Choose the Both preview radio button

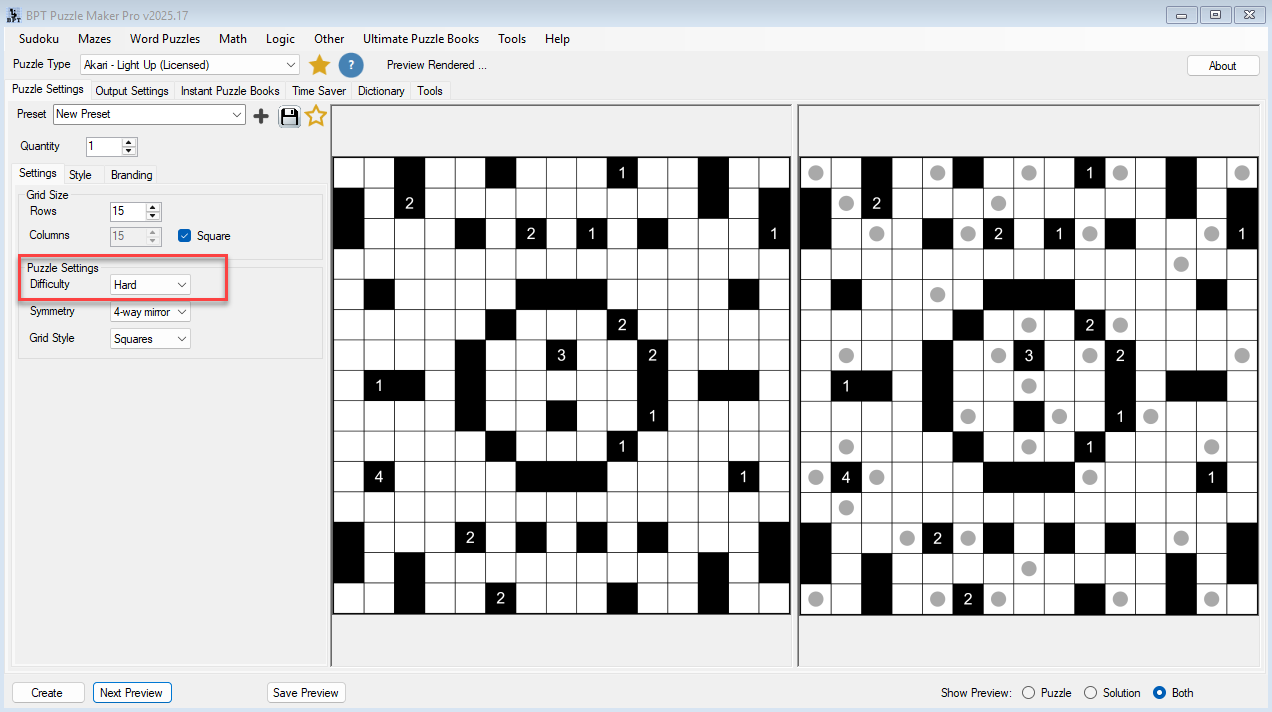pyautogui.click(x=1159, y=693)
